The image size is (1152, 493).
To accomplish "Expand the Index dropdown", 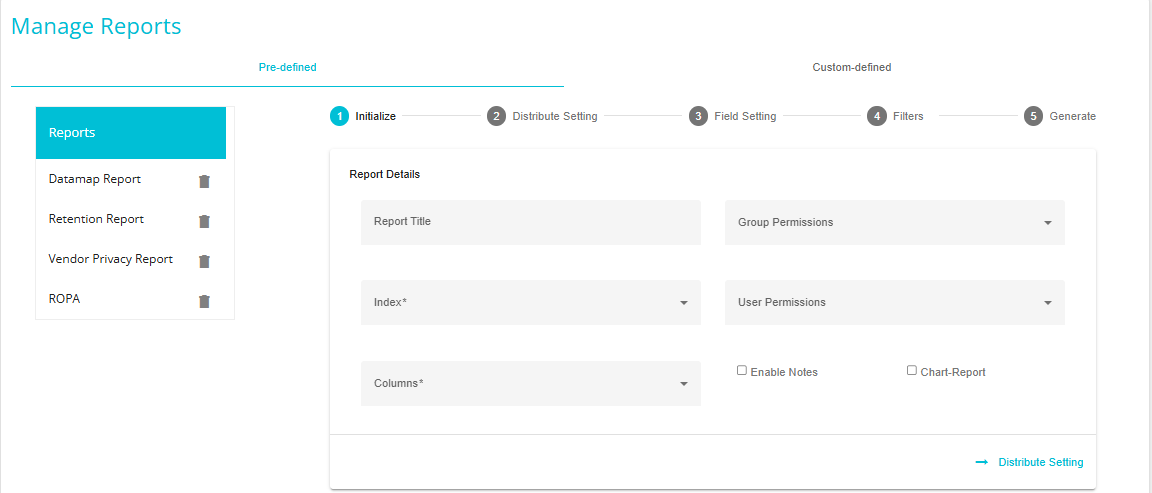I will [530, 302].
